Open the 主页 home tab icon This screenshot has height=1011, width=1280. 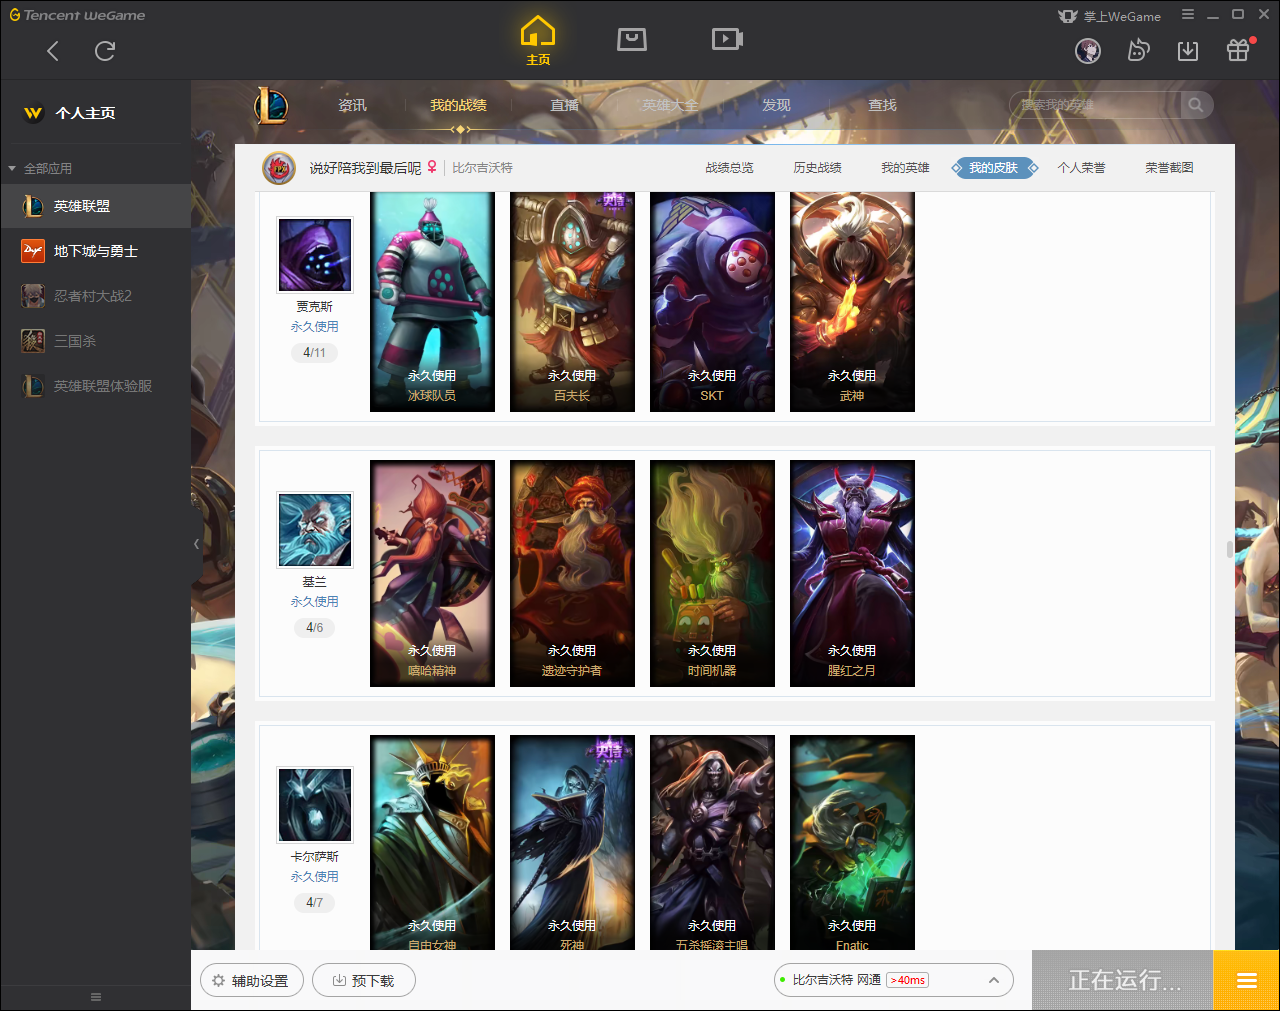[x=538, y=41]
